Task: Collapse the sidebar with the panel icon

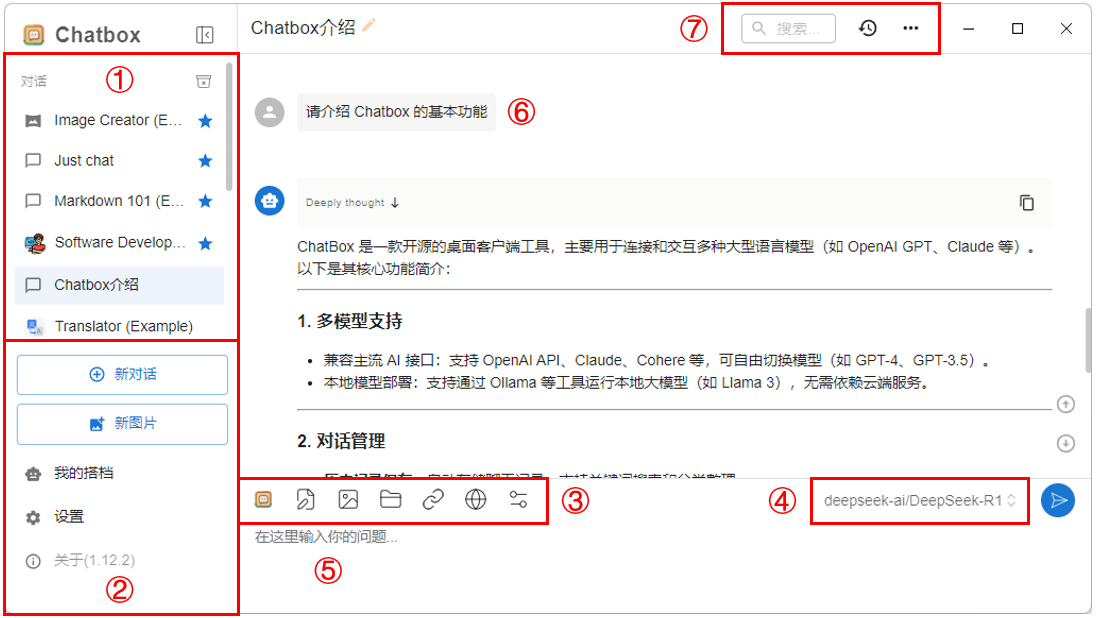Action: 205,35
